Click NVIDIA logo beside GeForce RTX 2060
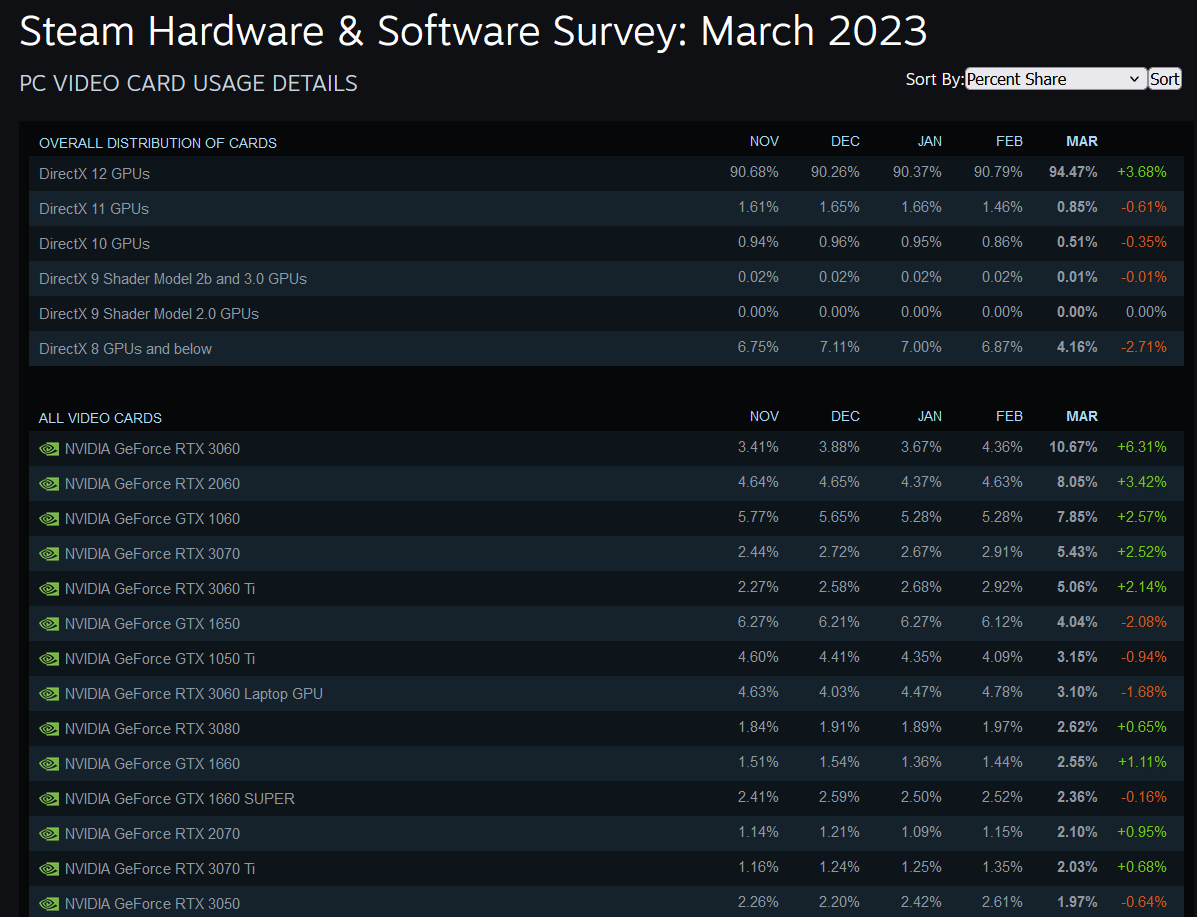 point(49,484)
